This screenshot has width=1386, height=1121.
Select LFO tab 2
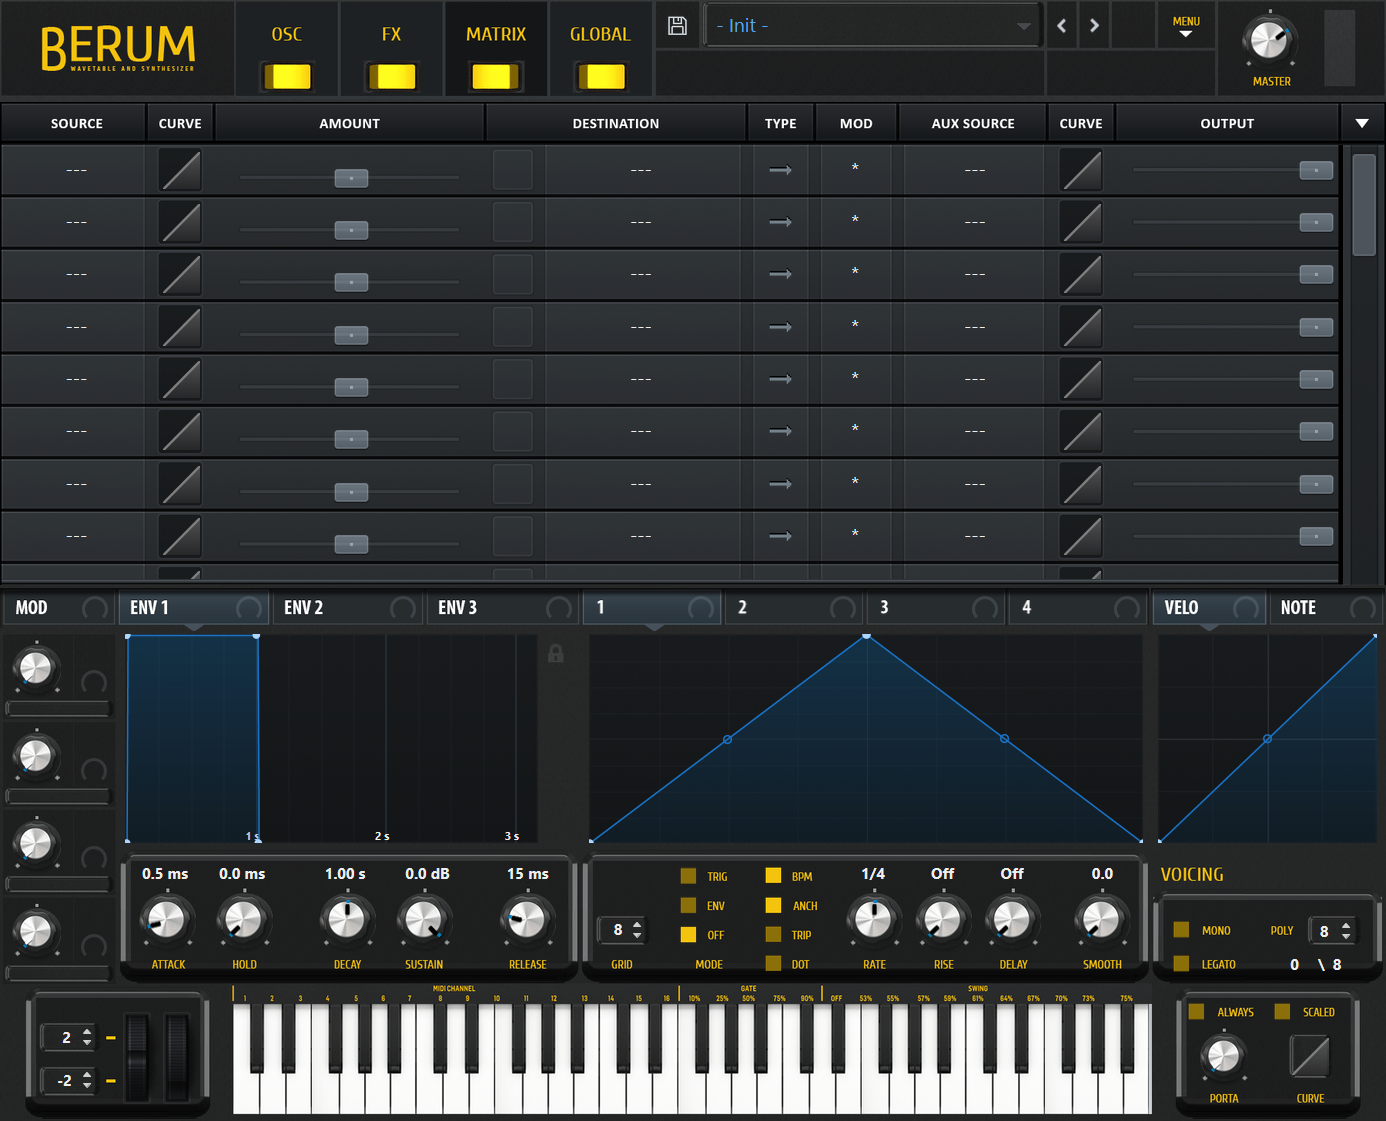(x=793, y=608)
